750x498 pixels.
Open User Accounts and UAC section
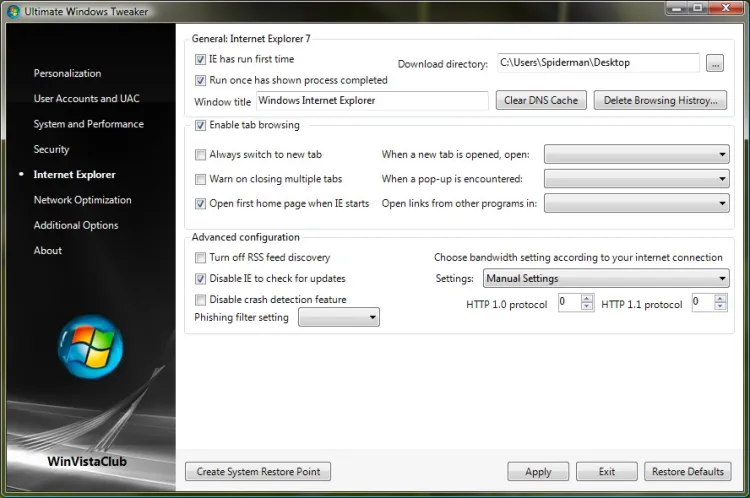(87, 99)
